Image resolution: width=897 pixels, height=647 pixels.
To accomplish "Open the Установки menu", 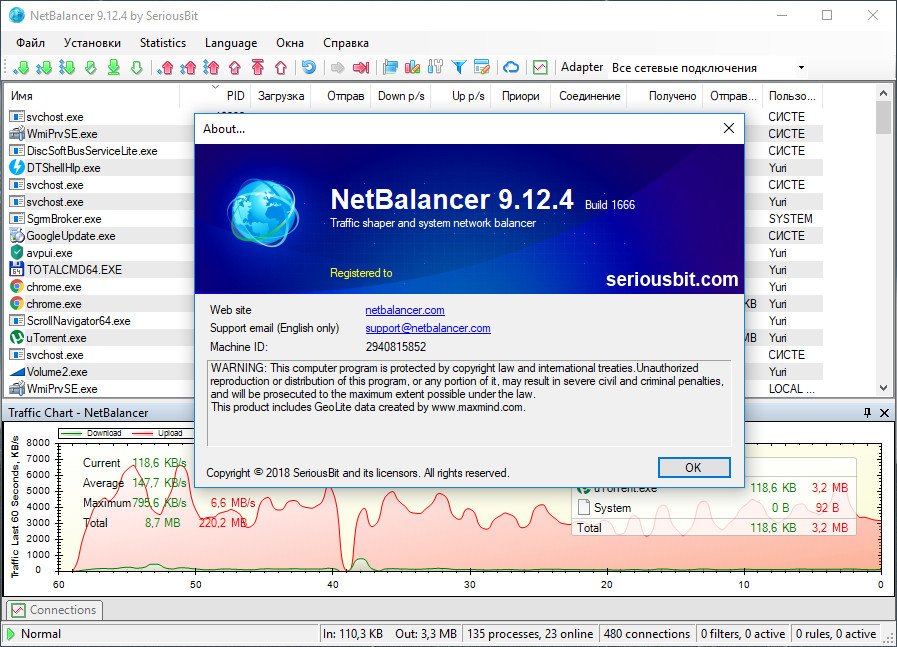I will (92, 43).
